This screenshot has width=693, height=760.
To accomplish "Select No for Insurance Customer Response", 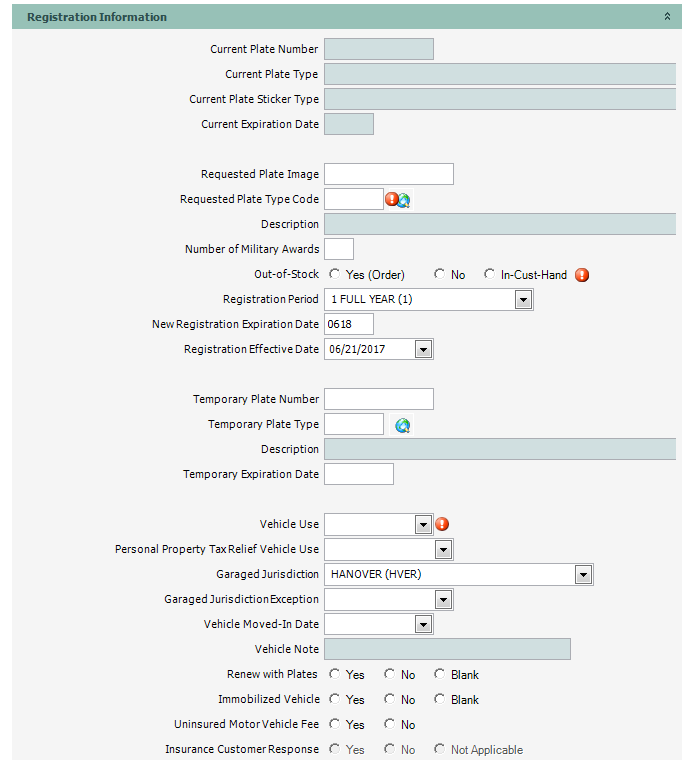I will click(390, 749).
